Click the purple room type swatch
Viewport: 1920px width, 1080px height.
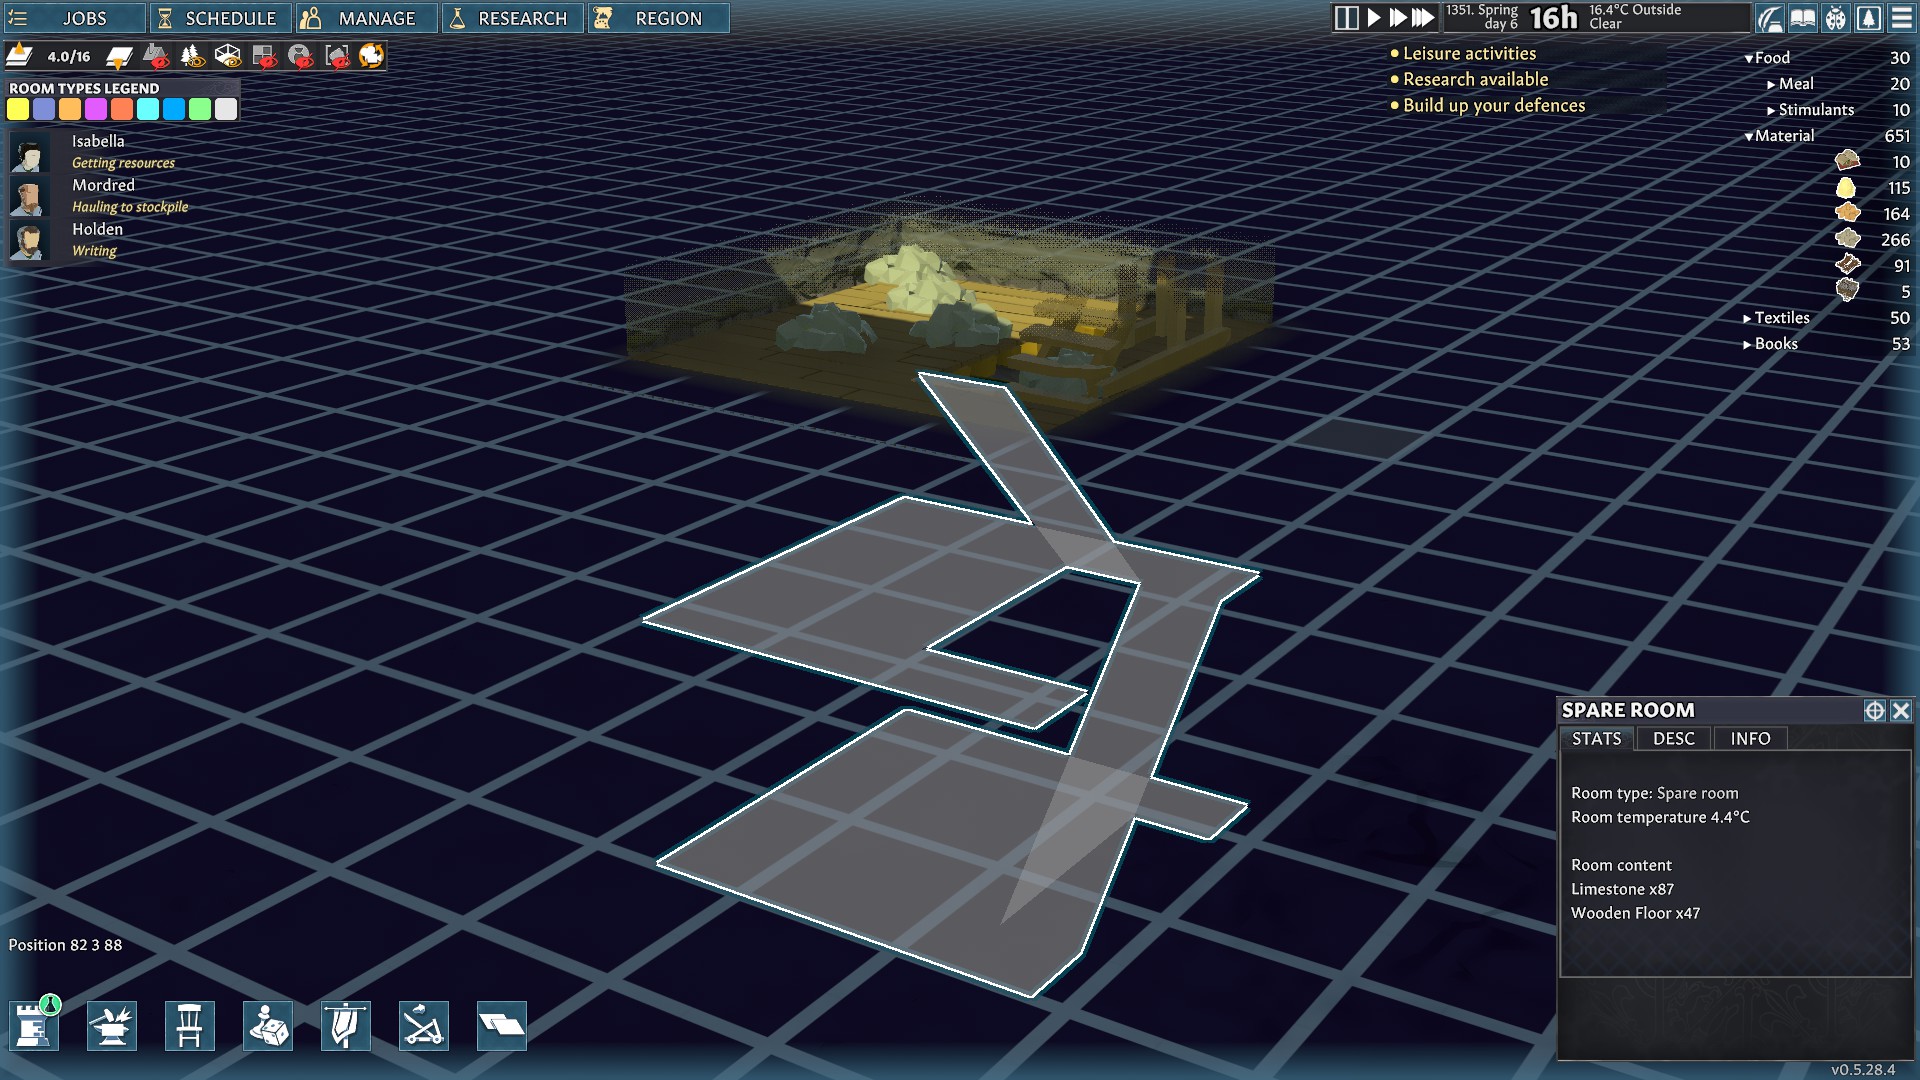(96, 109)
